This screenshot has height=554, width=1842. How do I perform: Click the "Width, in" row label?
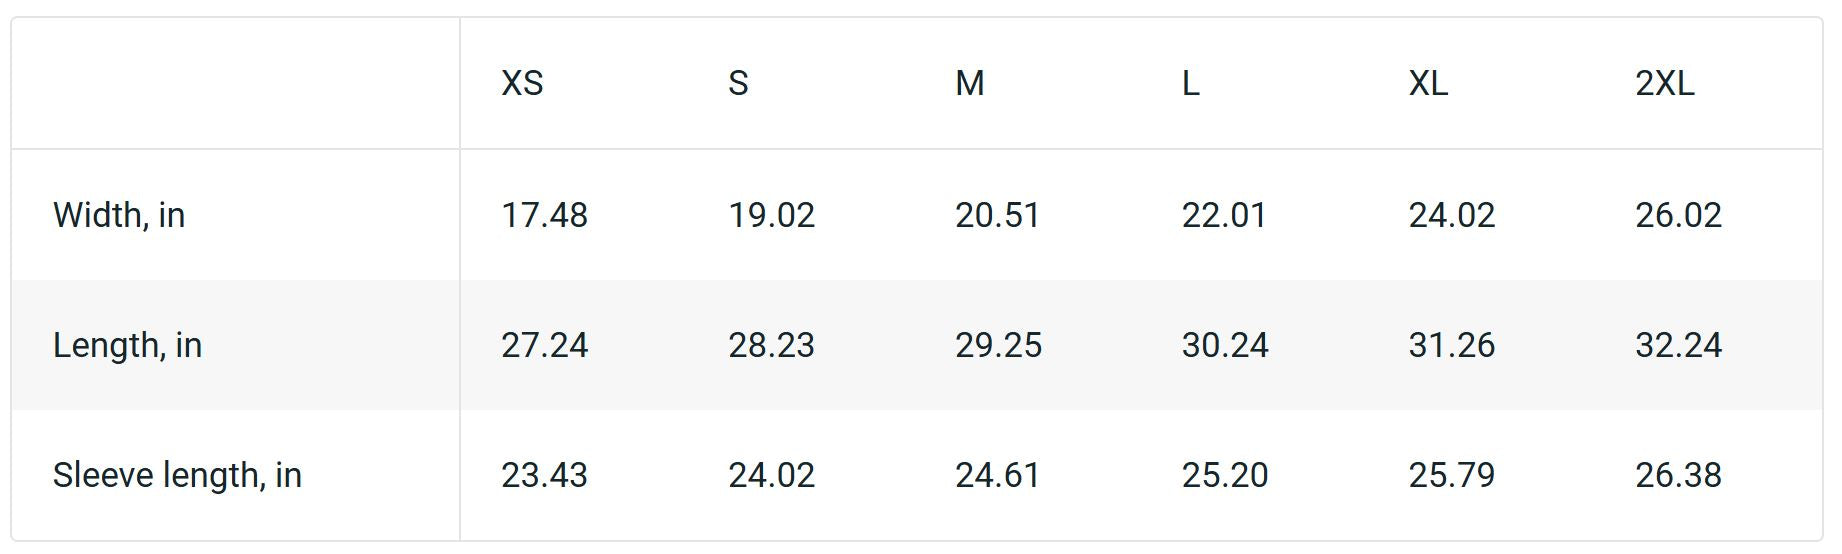[x=119, y=215]
